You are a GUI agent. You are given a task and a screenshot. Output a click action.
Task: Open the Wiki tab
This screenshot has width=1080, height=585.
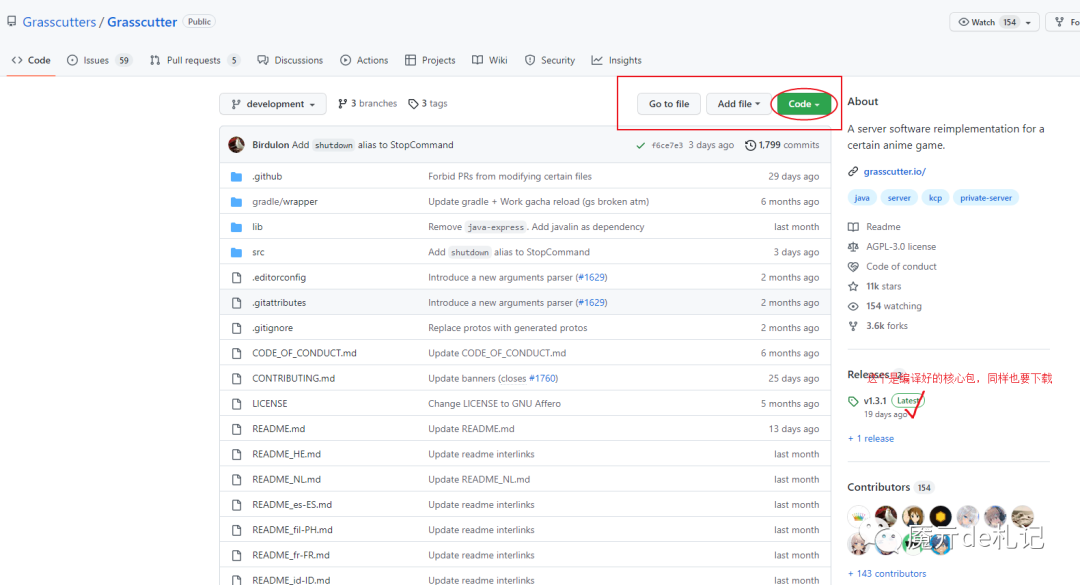(x=490, y=60)
